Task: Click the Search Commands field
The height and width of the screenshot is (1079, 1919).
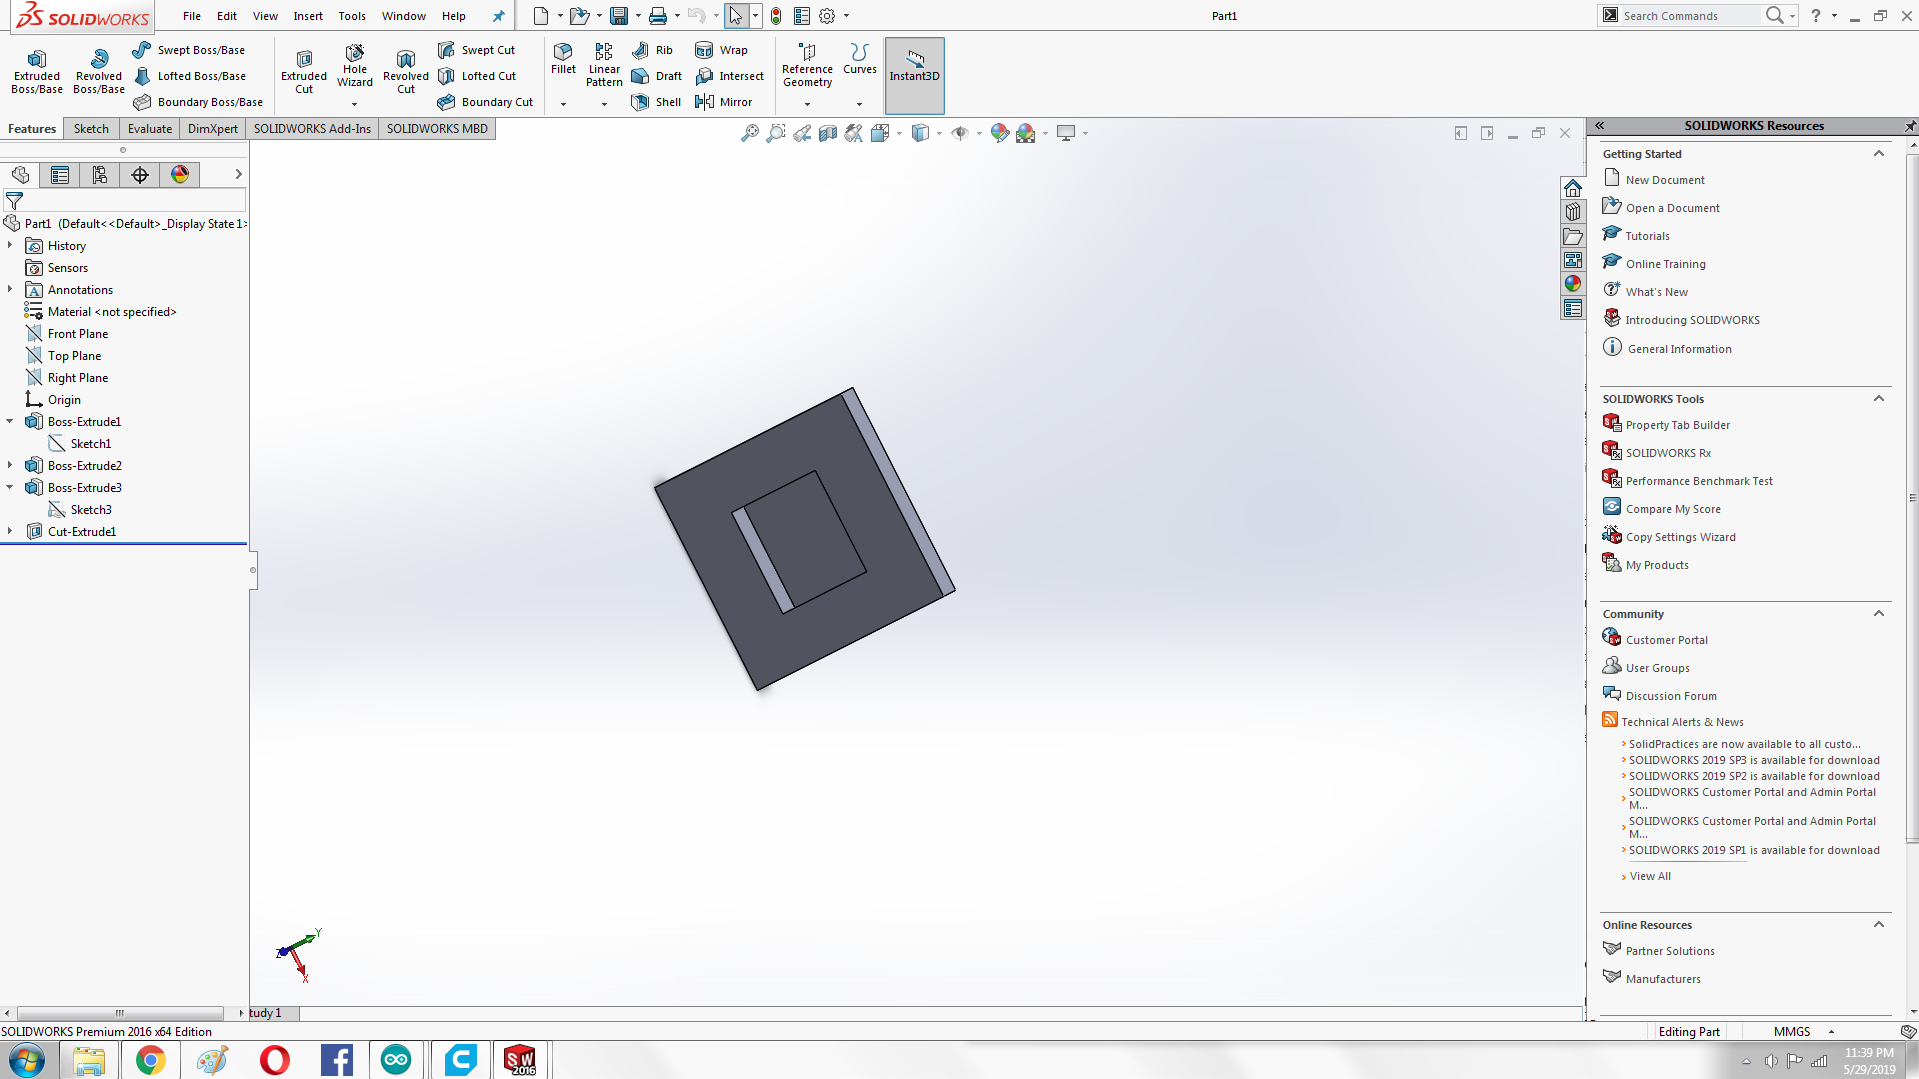Action: pyautogui.click(x=1690, y=16)
